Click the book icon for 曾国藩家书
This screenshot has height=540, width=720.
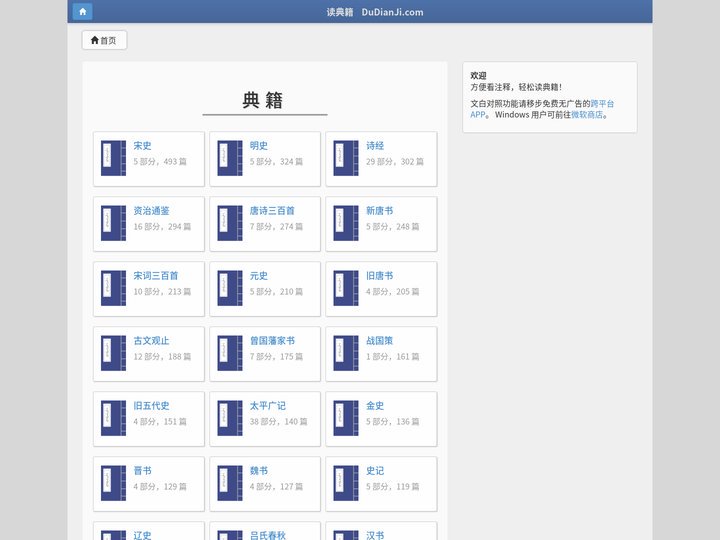click(x=230, y=353)
